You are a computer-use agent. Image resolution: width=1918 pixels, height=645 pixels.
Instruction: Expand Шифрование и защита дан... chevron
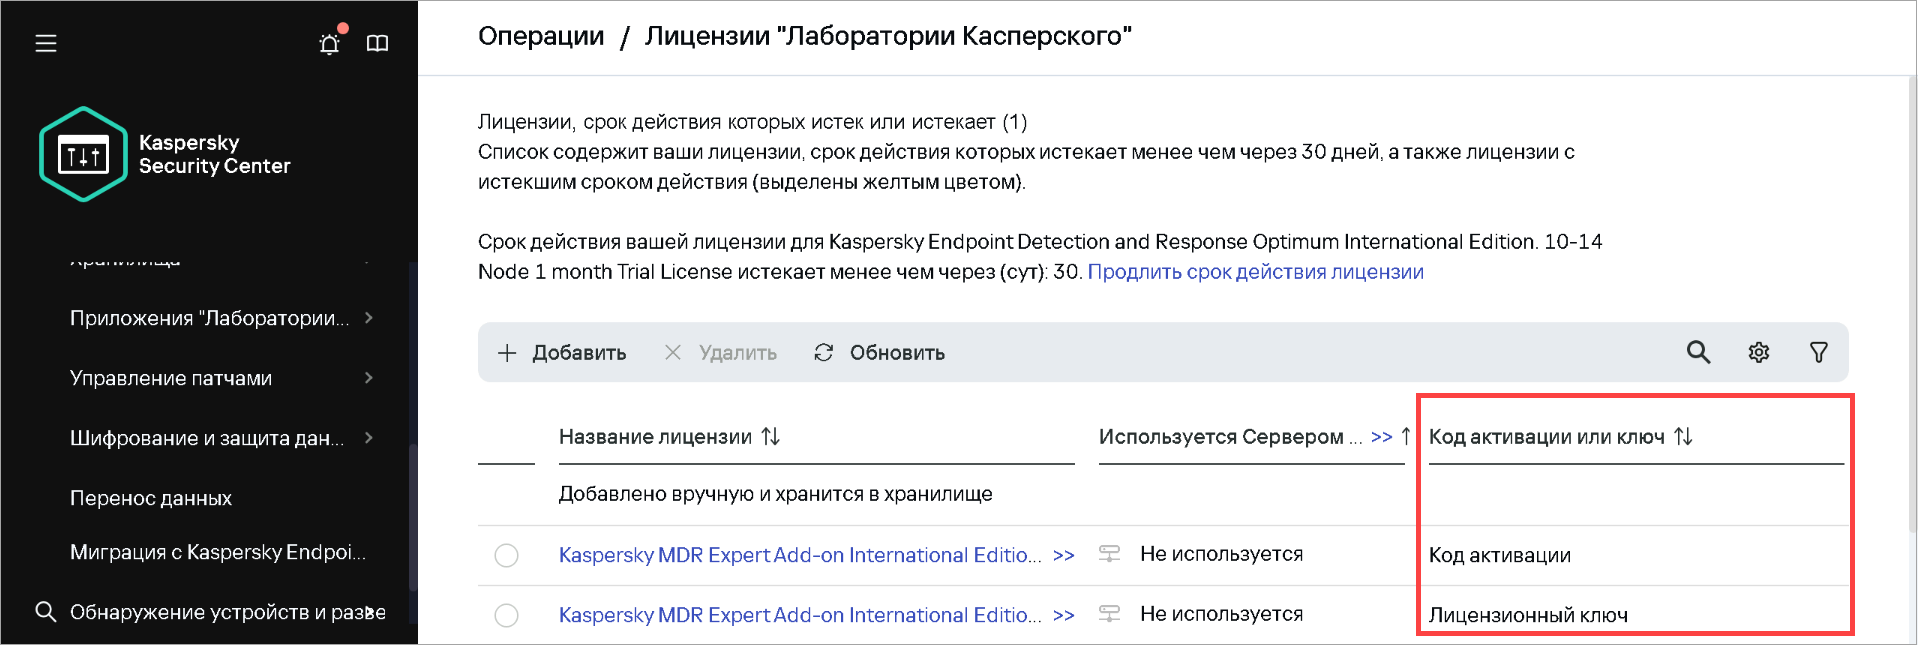click(369, 437)
